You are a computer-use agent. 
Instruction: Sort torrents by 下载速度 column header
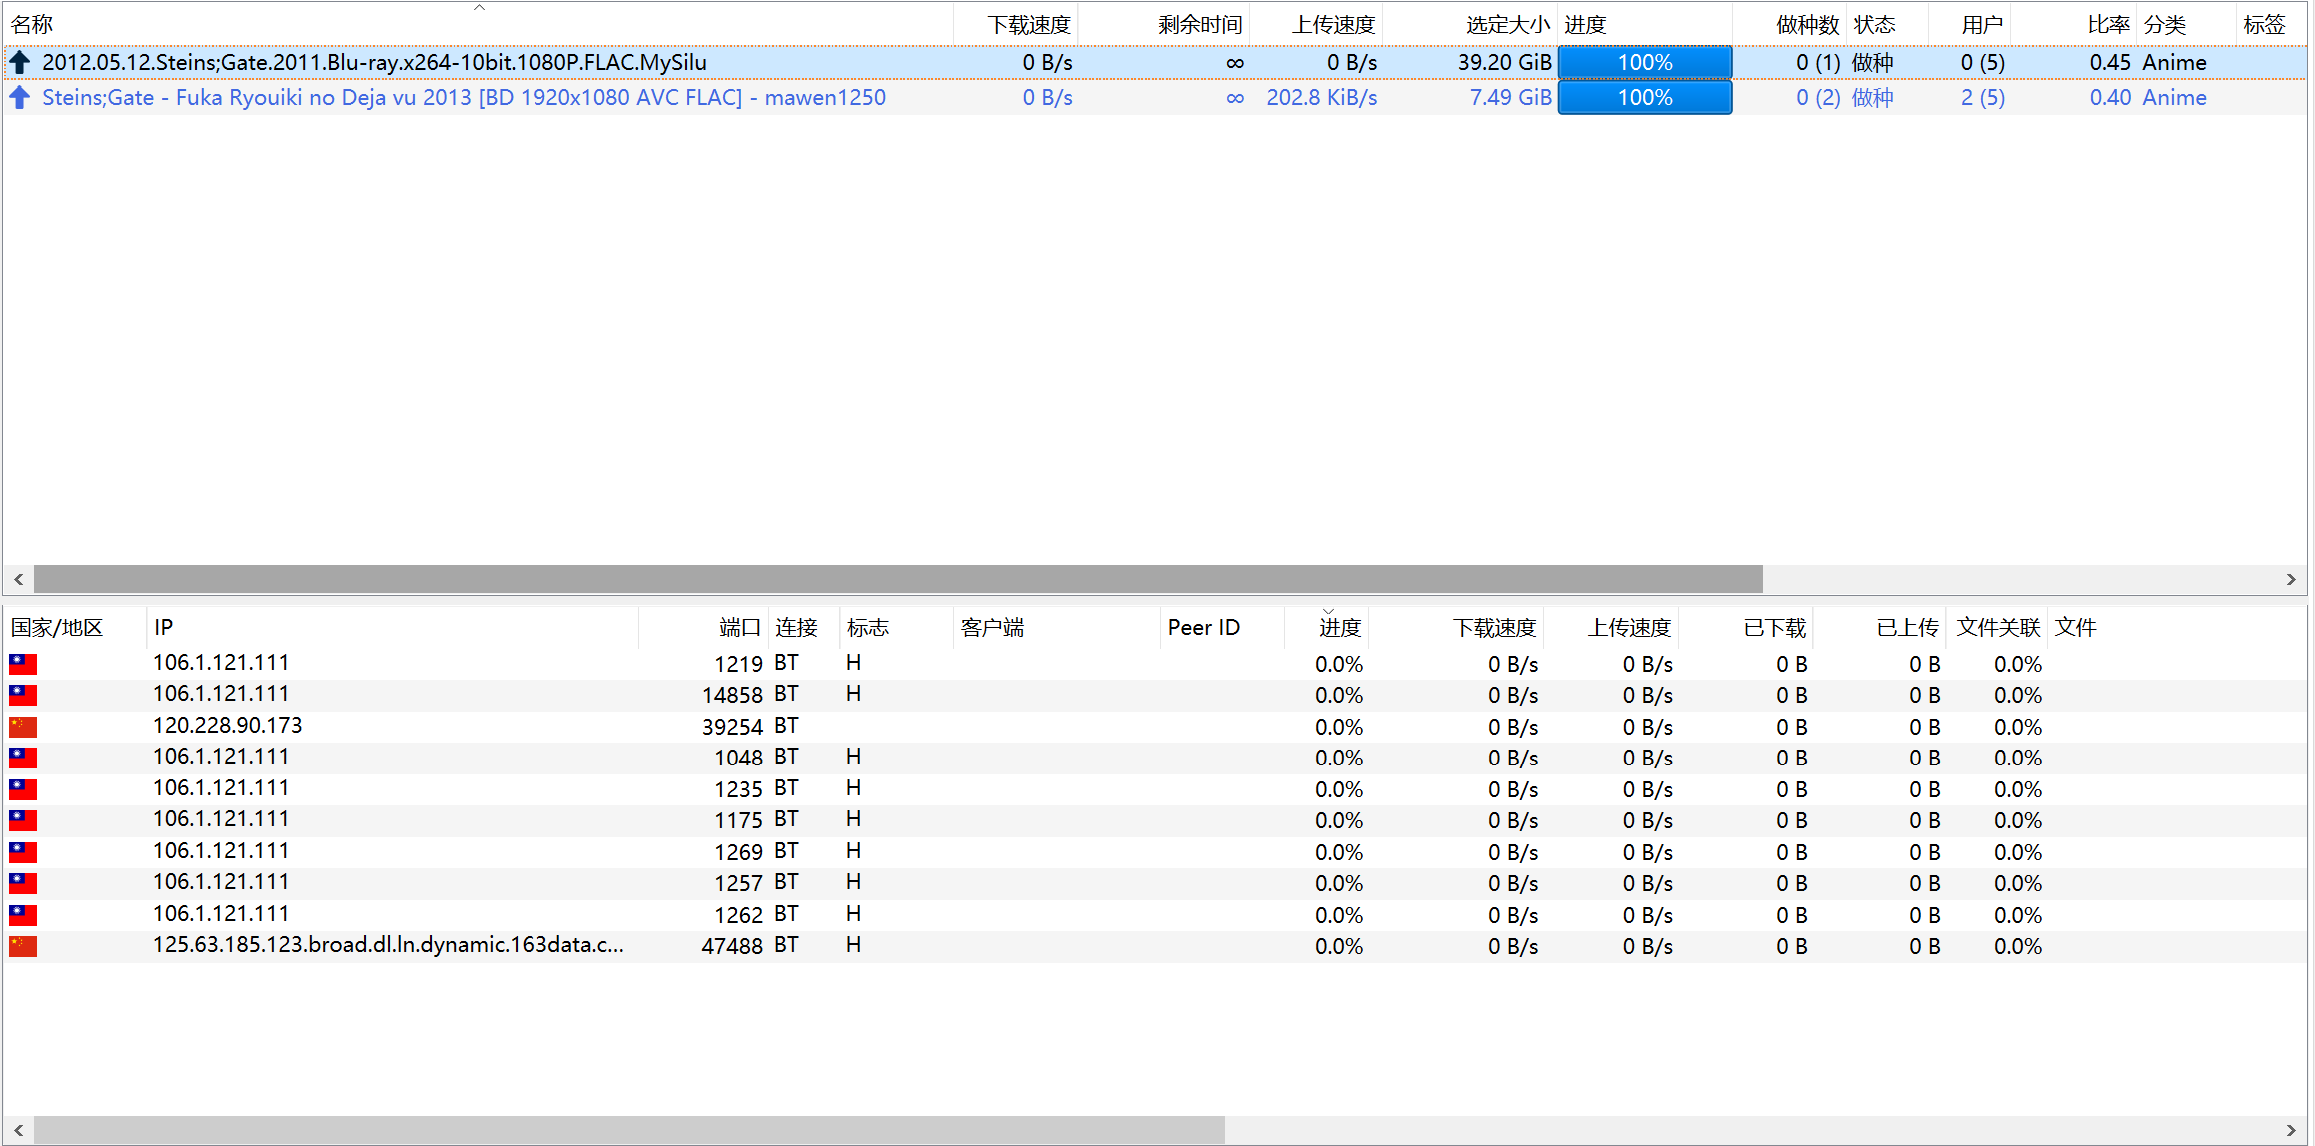1016,25
